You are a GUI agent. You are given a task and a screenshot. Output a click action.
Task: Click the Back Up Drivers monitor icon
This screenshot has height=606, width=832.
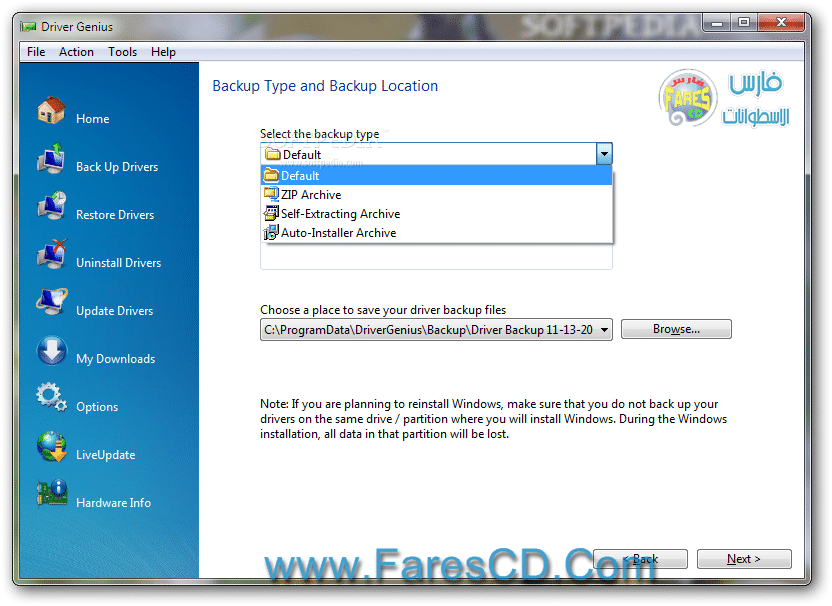coord(51,158)
